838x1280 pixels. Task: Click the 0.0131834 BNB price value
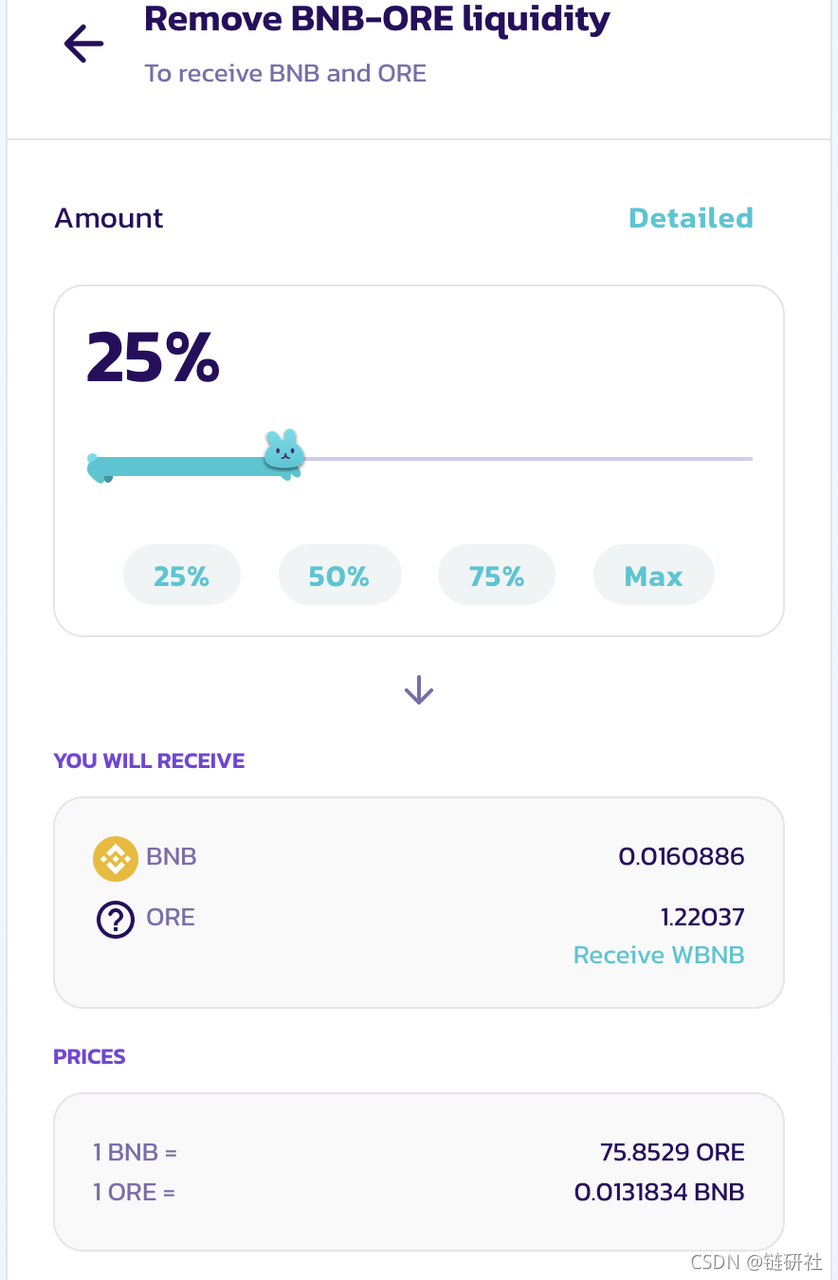(x=659, y=1192)
